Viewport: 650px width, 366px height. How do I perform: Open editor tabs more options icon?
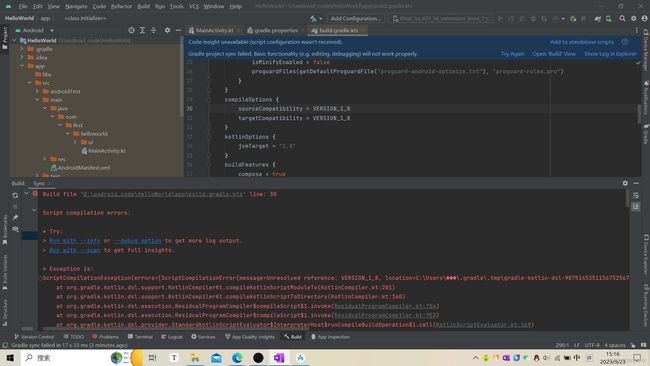[x=636, y=30]
